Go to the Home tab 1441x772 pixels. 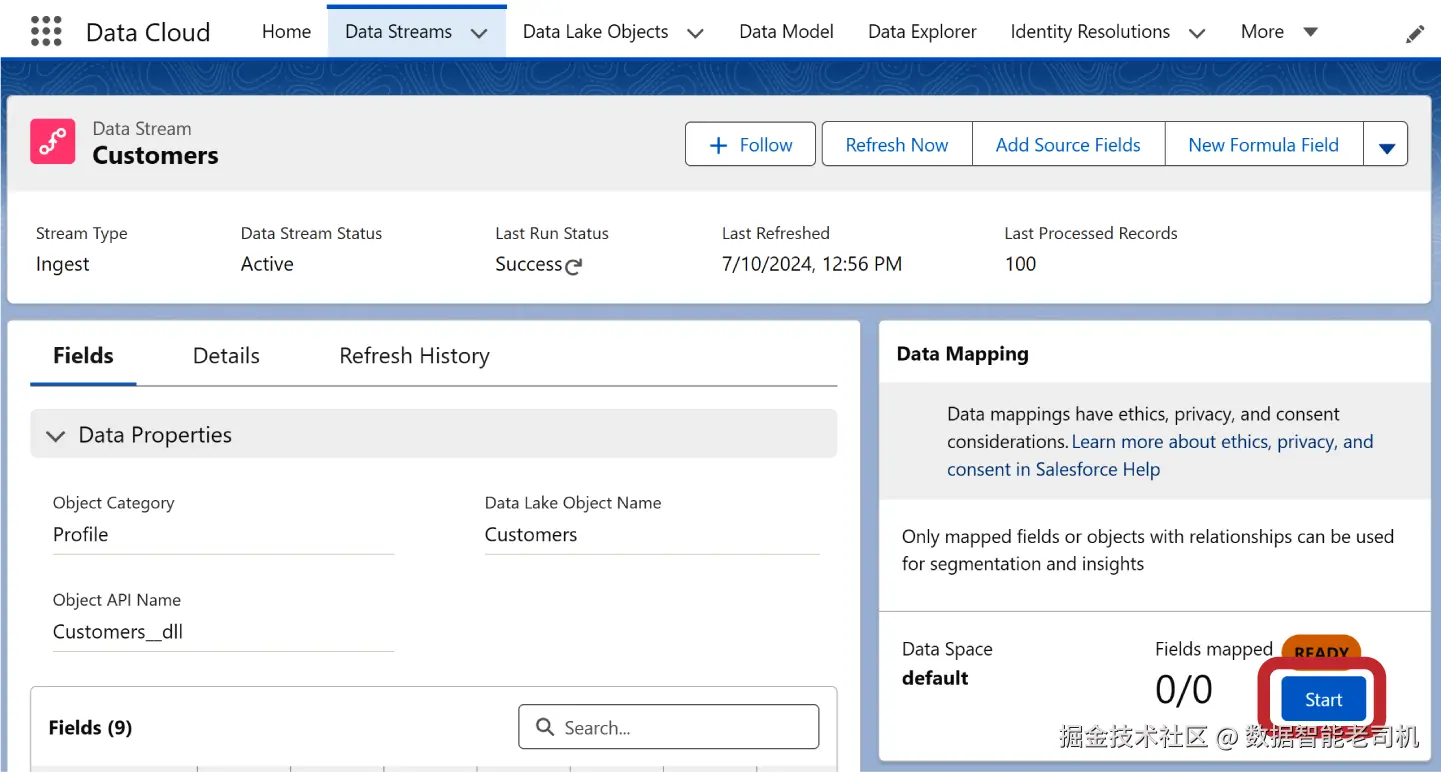coord(286,32)
